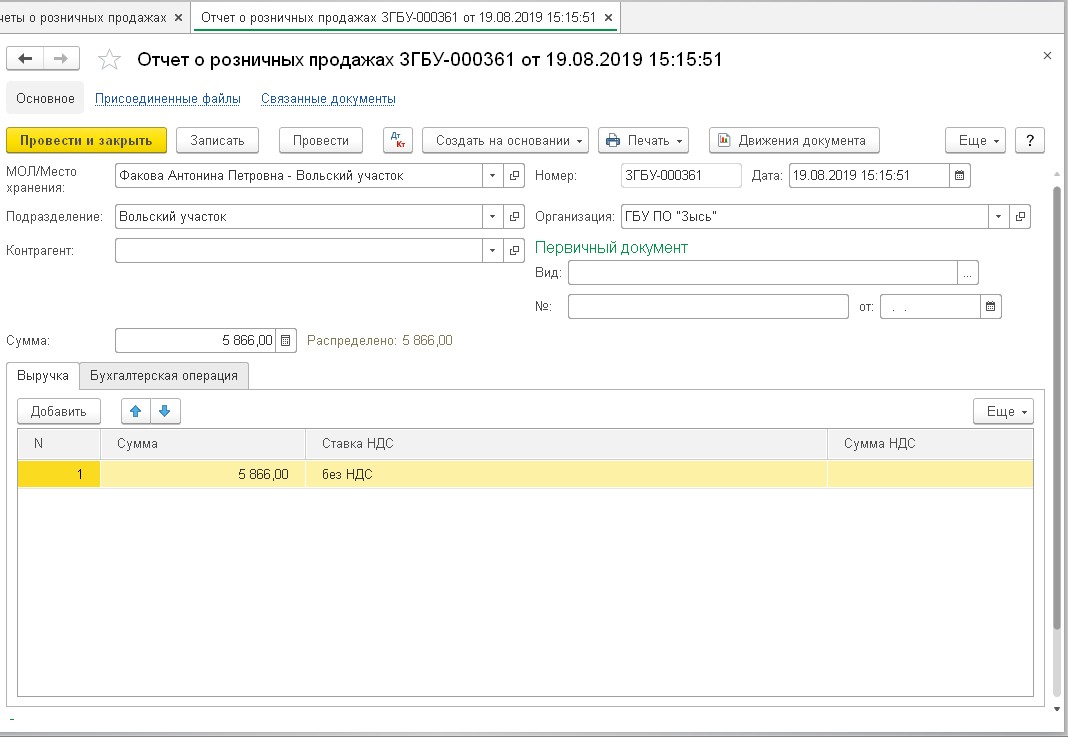Open calendar for primary document date
The image size is (1068, 737).
[x=991, y=307]
